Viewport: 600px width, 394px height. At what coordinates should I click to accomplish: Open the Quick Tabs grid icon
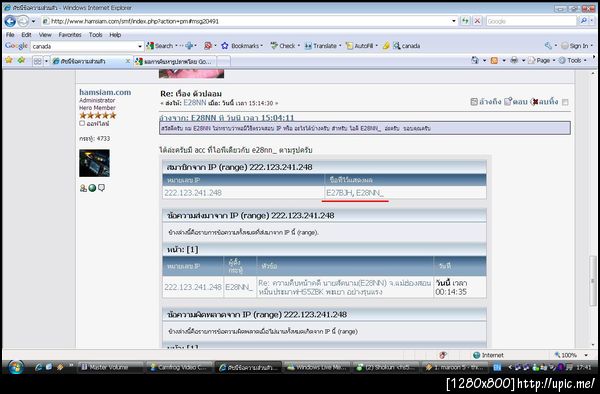click(37, 61)
